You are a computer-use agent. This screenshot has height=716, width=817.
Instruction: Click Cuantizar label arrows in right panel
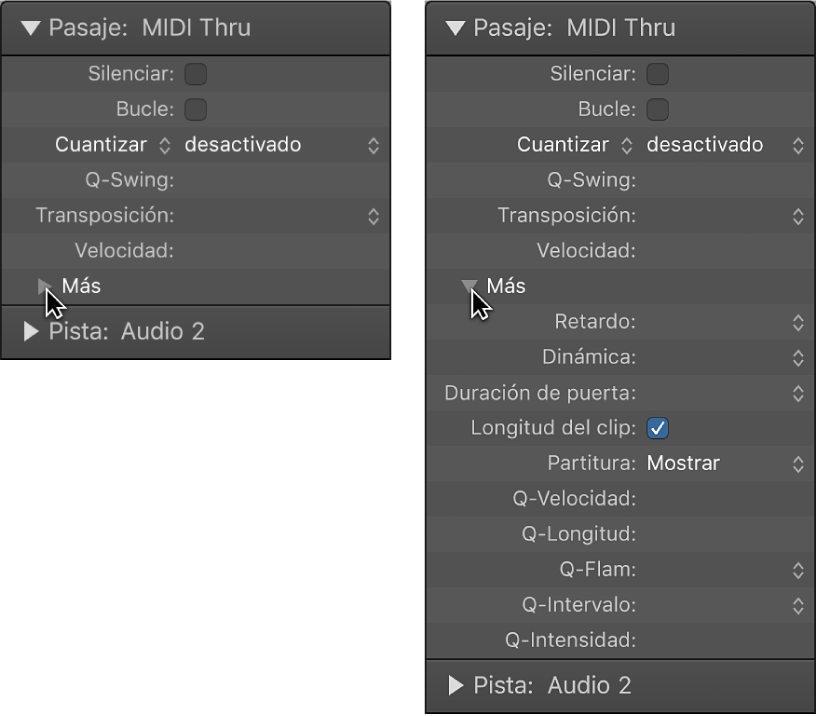pyautogui.click(x=627, y=145)
